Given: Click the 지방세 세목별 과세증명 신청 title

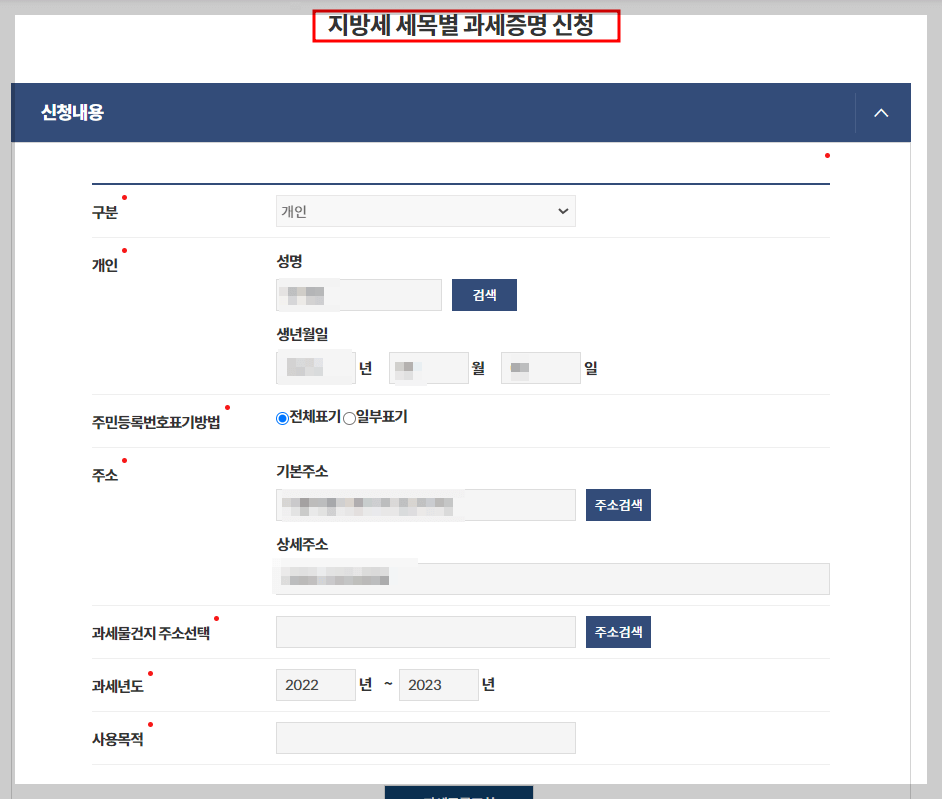Looking at the screenshot, I should (466, 25).
